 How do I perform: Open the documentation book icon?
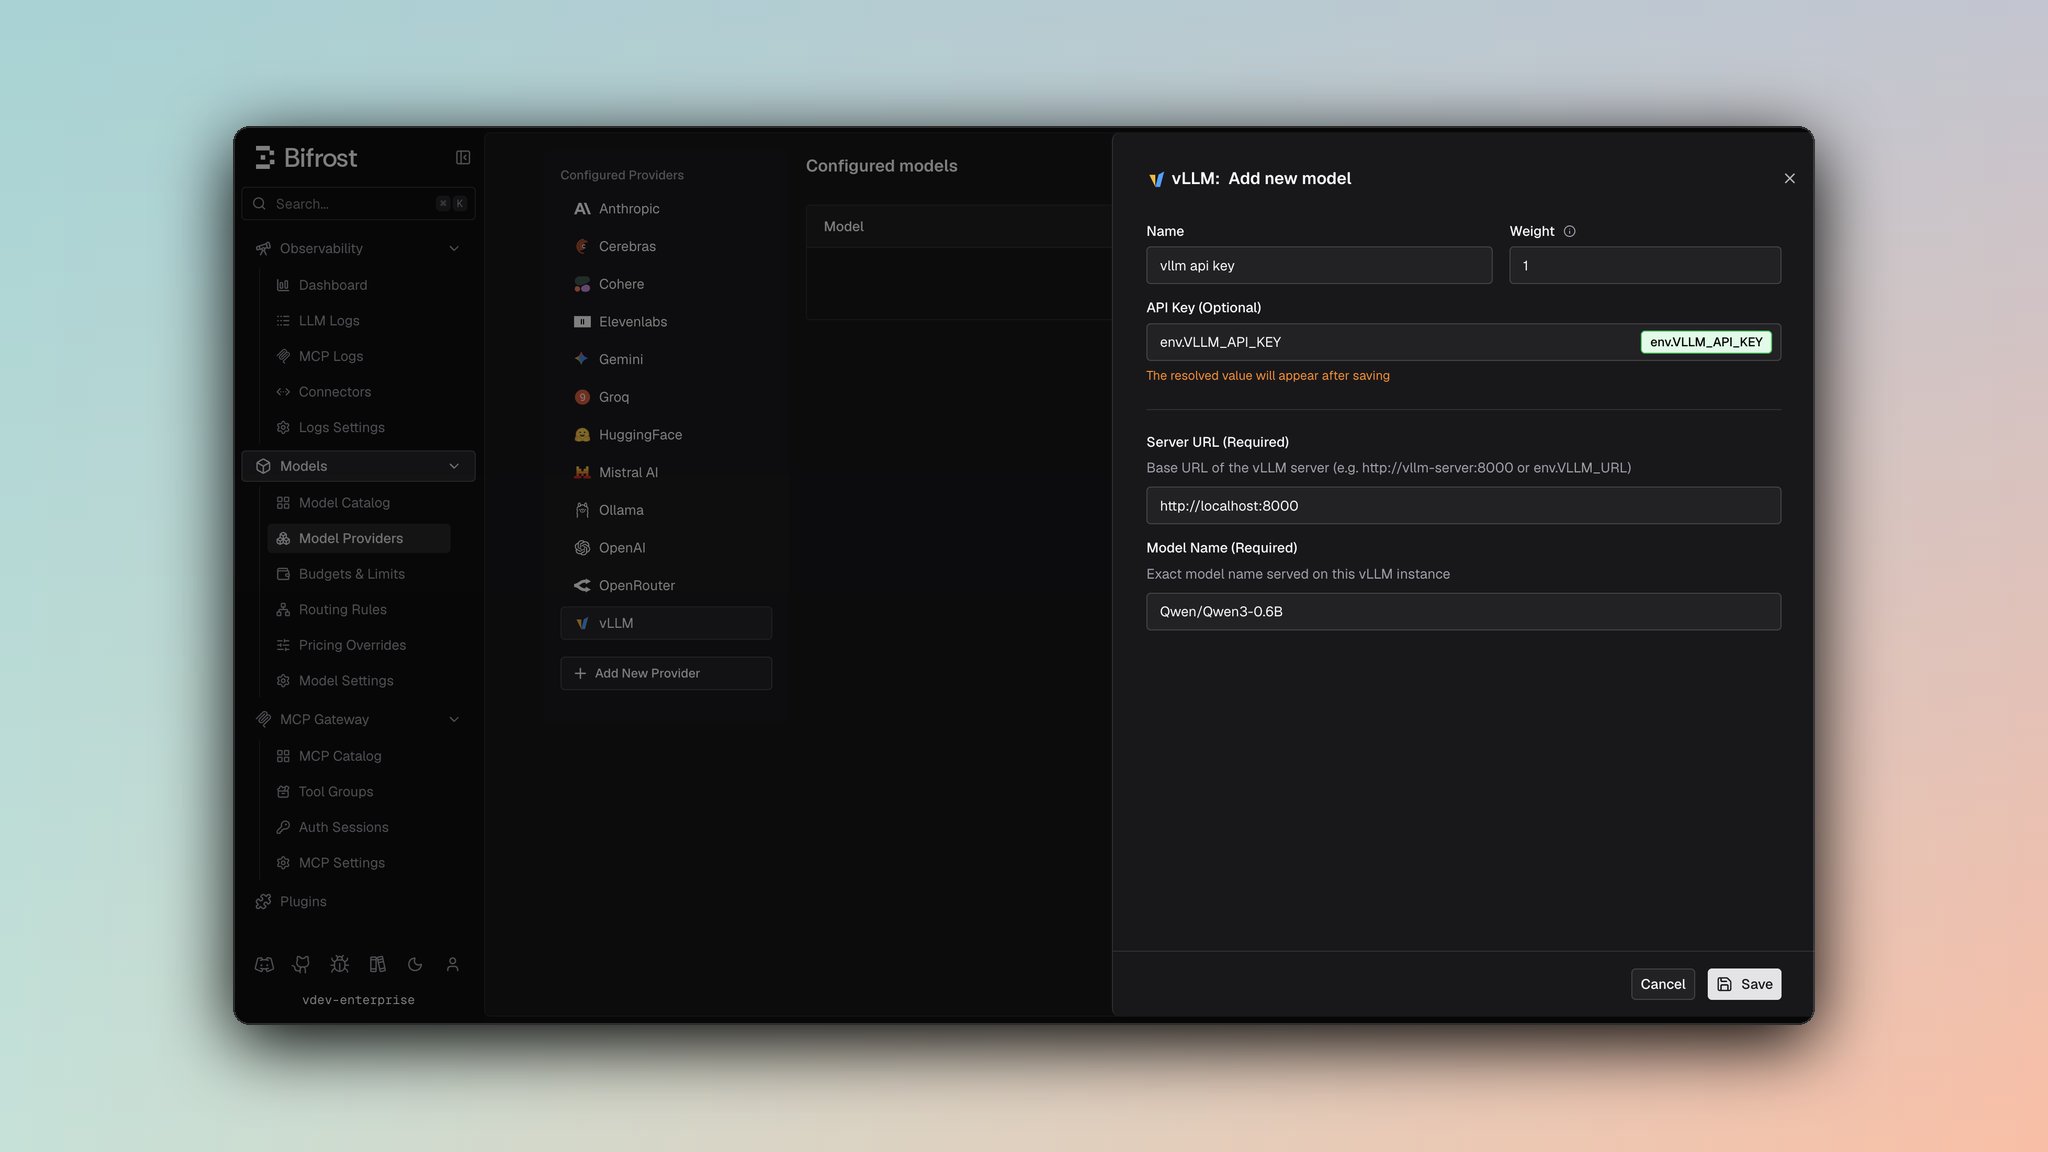377,965
